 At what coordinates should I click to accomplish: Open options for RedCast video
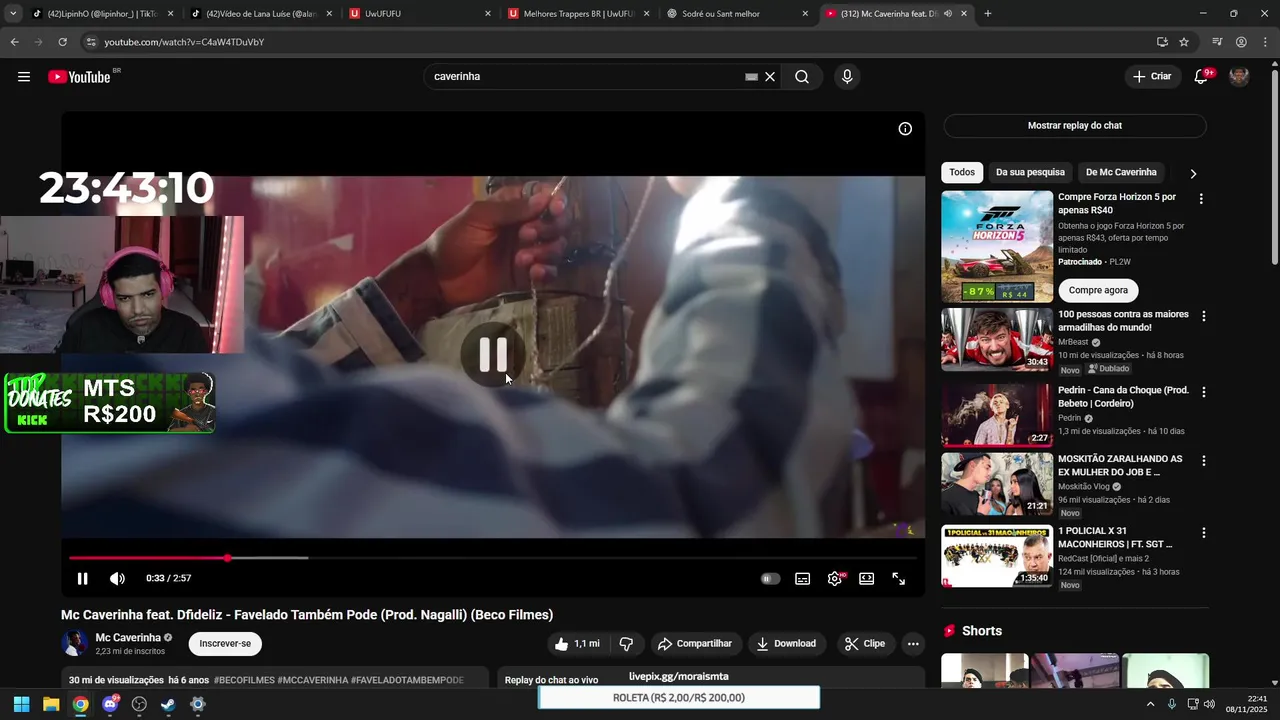point(1203,533)
